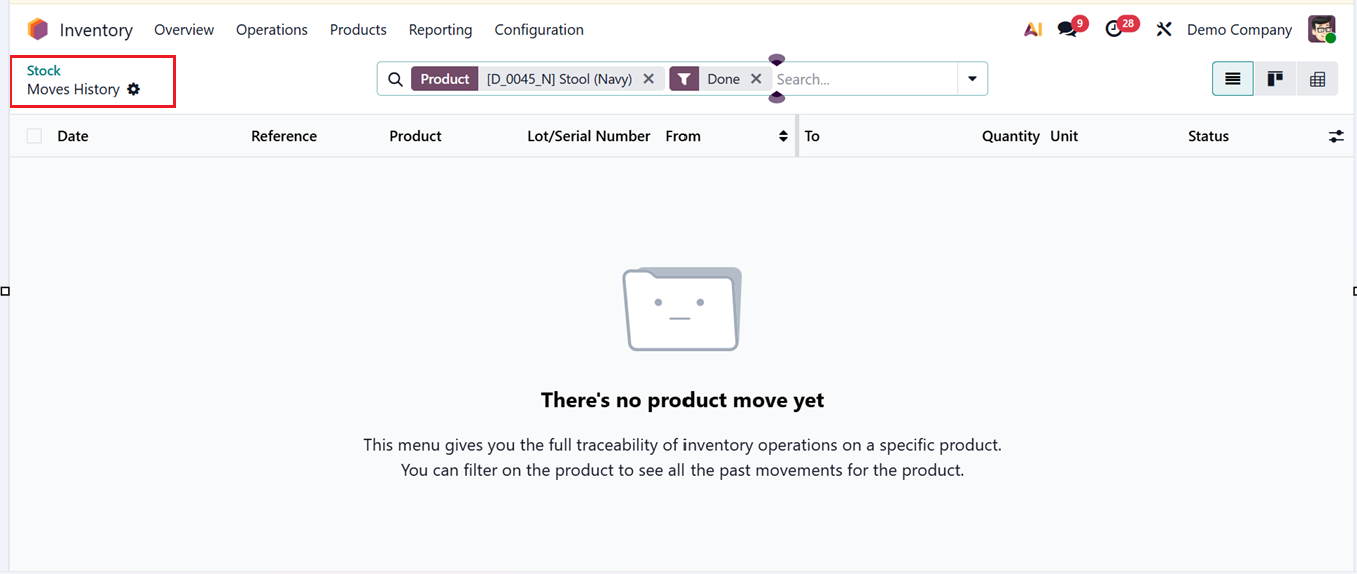Go back to the Stock breadcrumb

[x=44, y=71]
